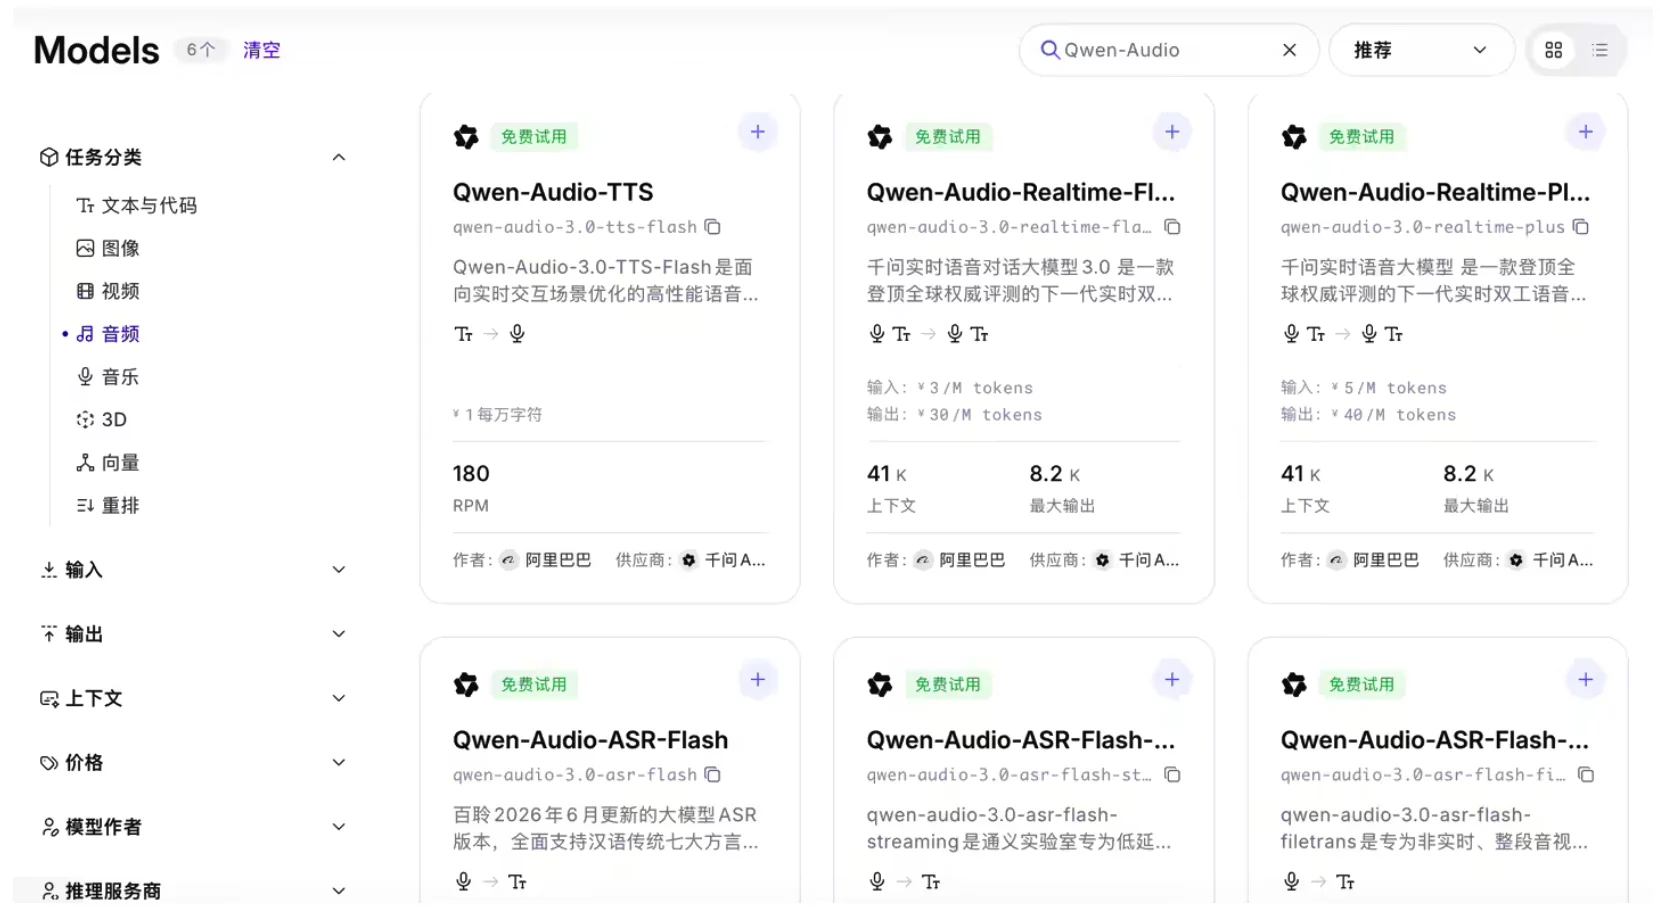Image resolution: width=1660 pixels, height=918 pixels.
Task: Click the ¥1 每万字符 price text
Action: coord(497,415)
